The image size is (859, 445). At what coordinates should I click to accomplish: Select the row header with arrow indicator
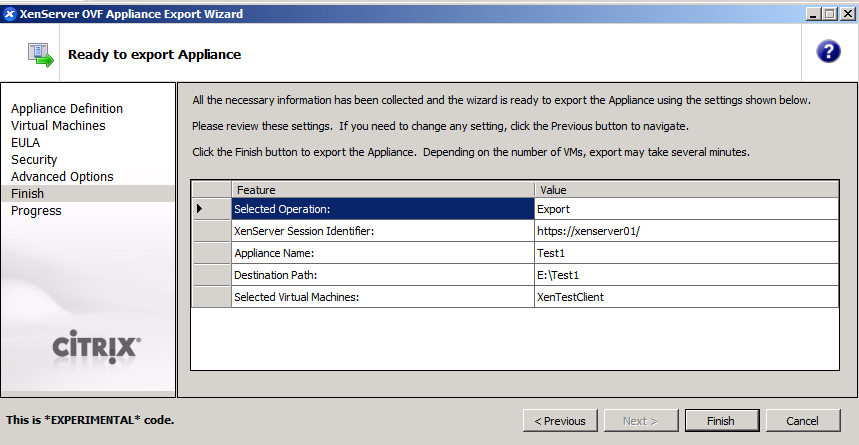click(x=211, y=209)
